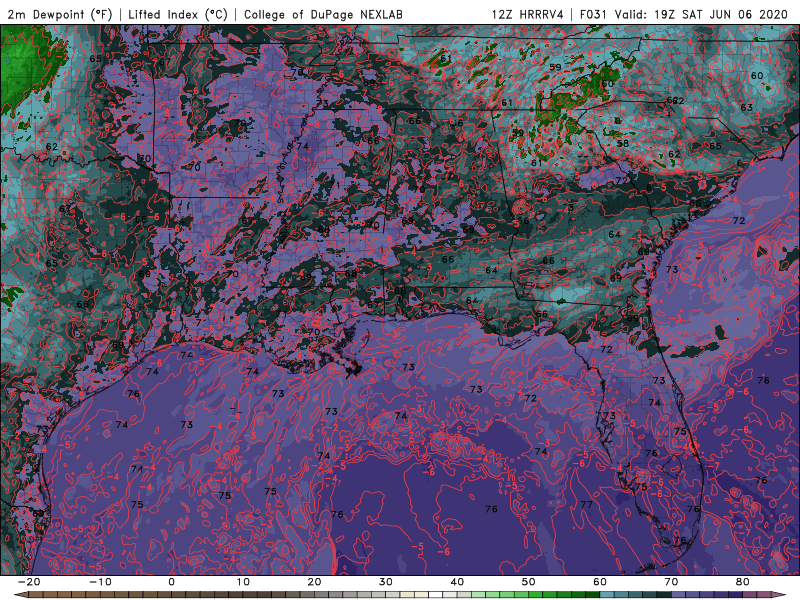Click the -20 label on color scale
Screen dimensions: 800x600
[x=28, y=582]
